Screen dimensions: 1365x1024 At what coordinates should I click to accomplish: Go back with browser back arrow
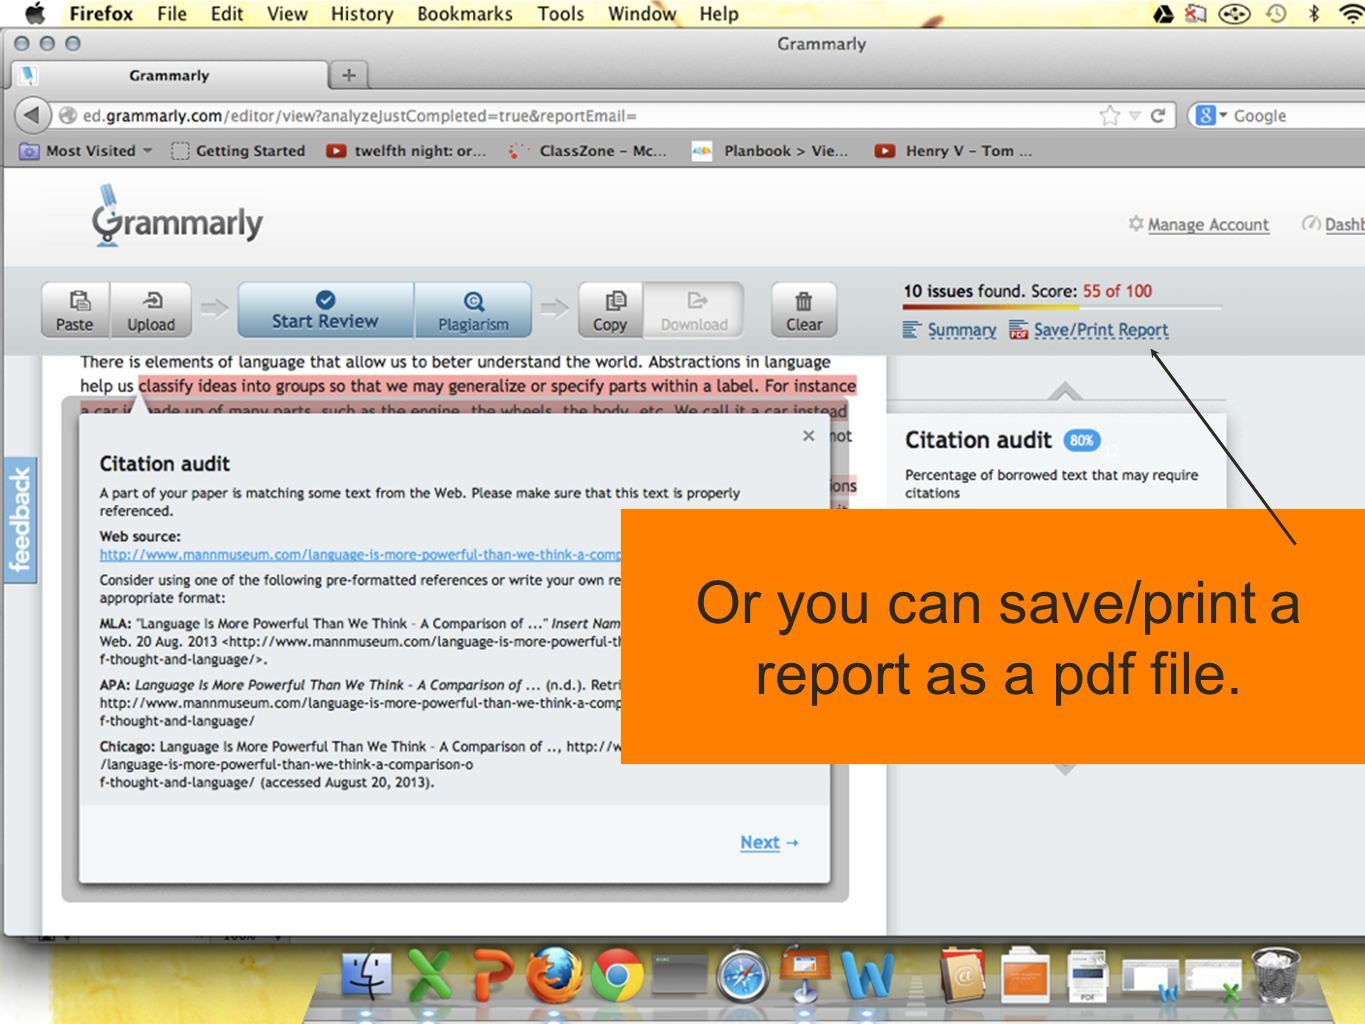32,115
